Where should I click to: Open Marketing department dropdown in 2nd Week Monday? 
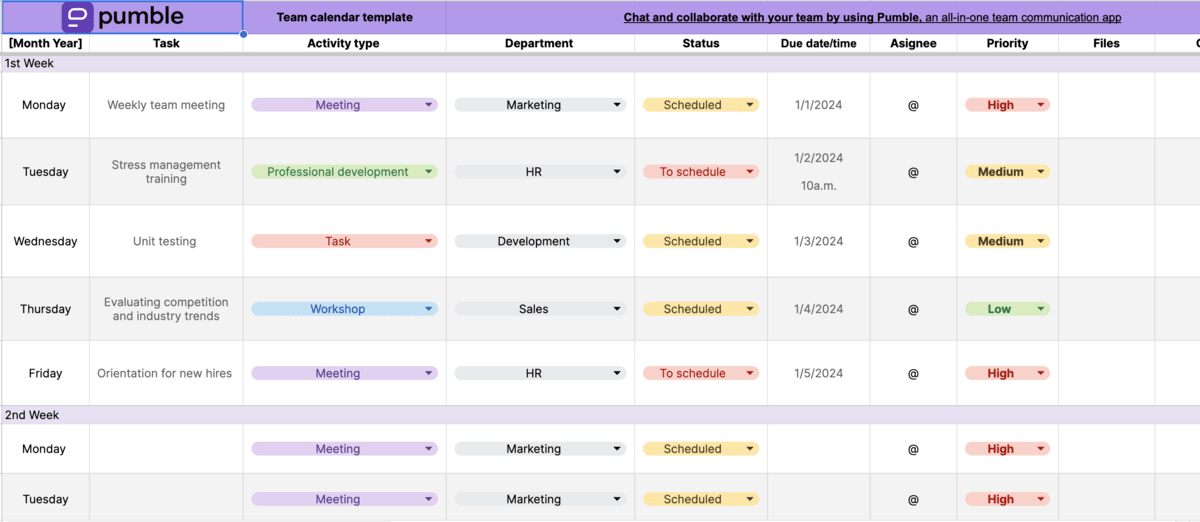pyautogui.click(x=540, y=449)
